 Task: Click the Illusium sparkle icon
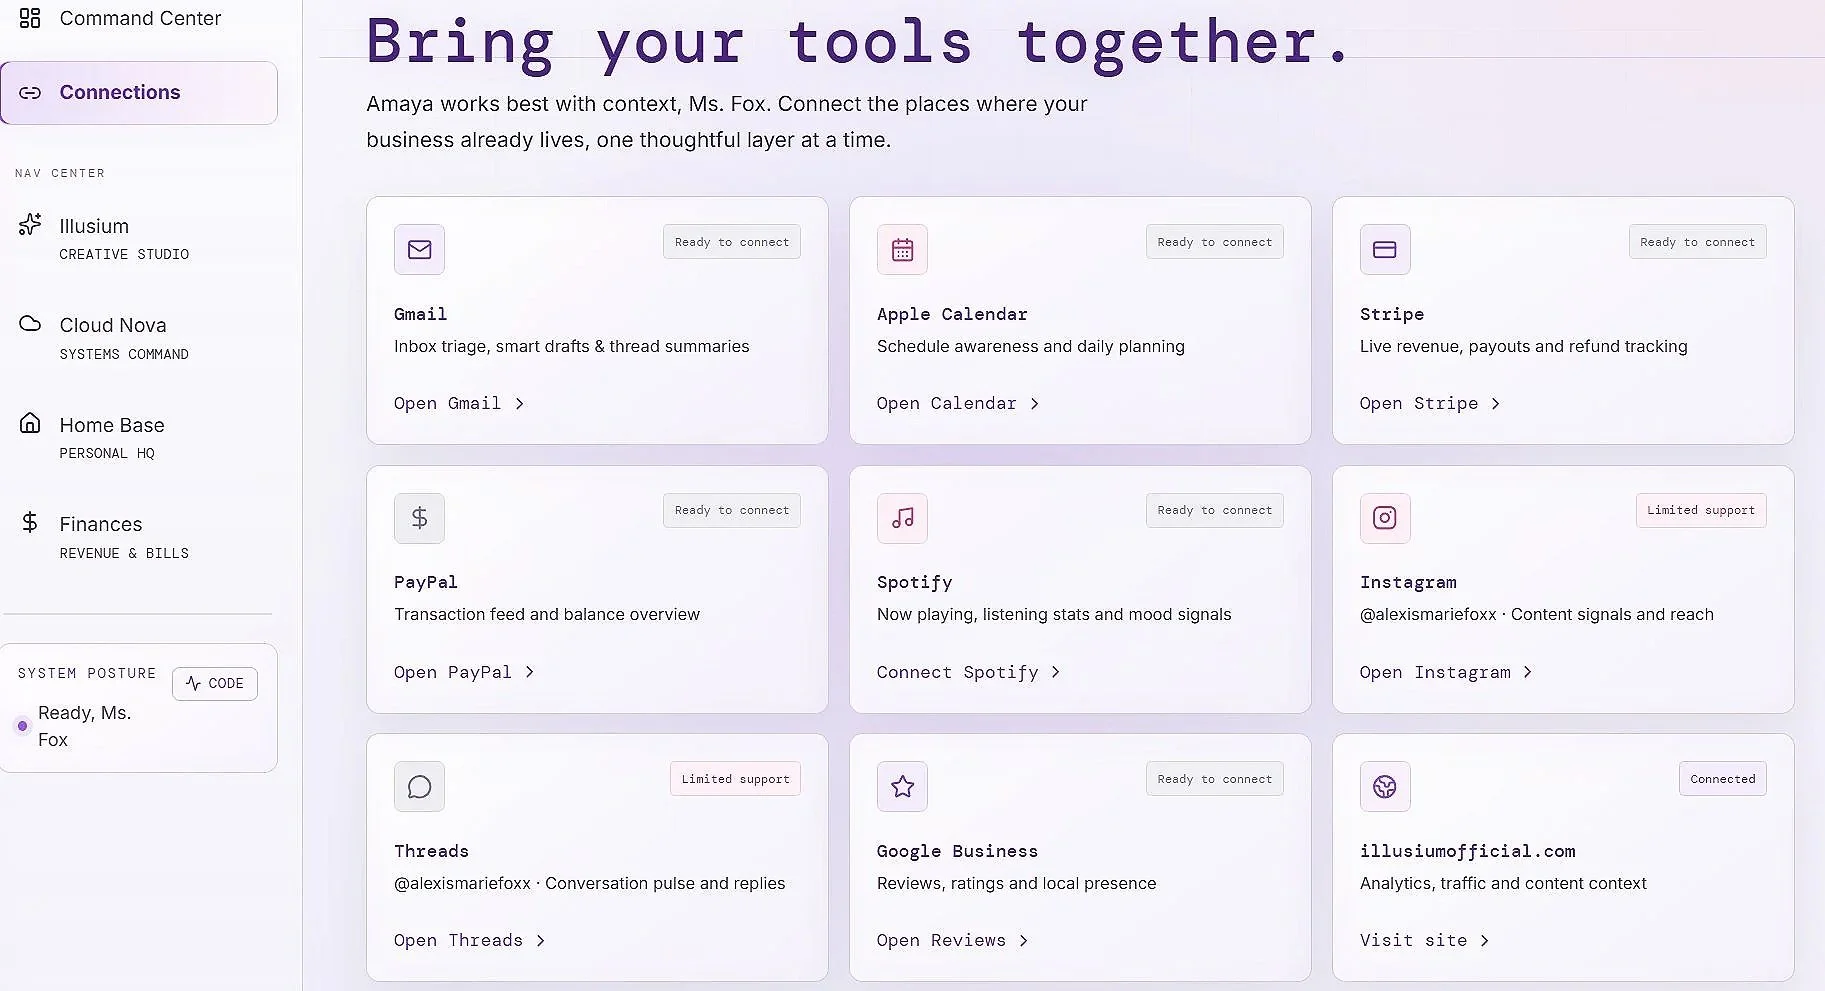tap(30, 224)
